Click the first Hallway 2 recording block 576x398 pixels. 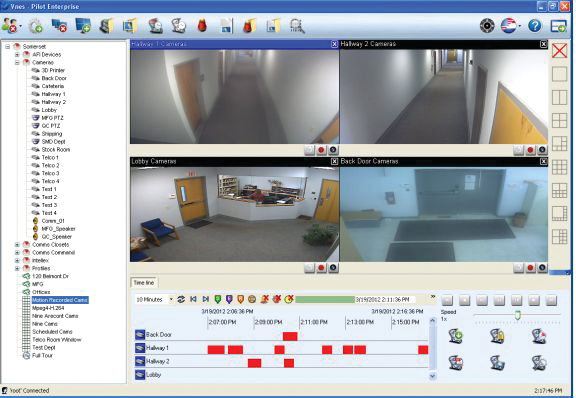(x=255, y=363)
